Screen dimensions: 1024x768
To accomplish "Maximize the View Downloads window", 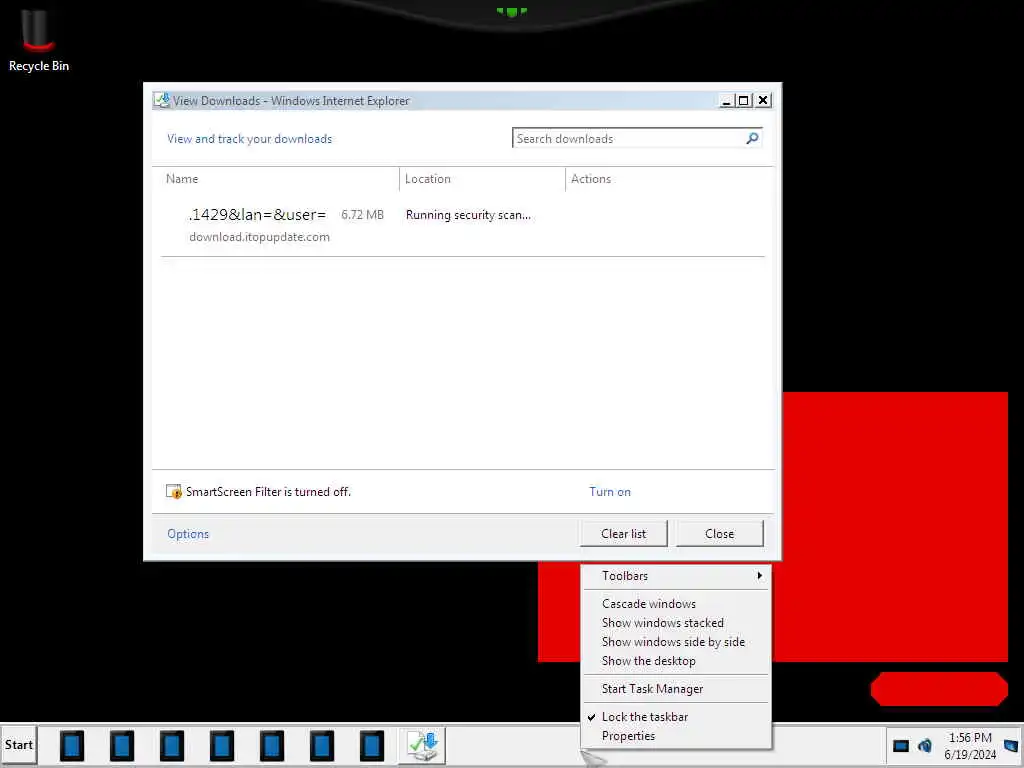I will point(743,101).
